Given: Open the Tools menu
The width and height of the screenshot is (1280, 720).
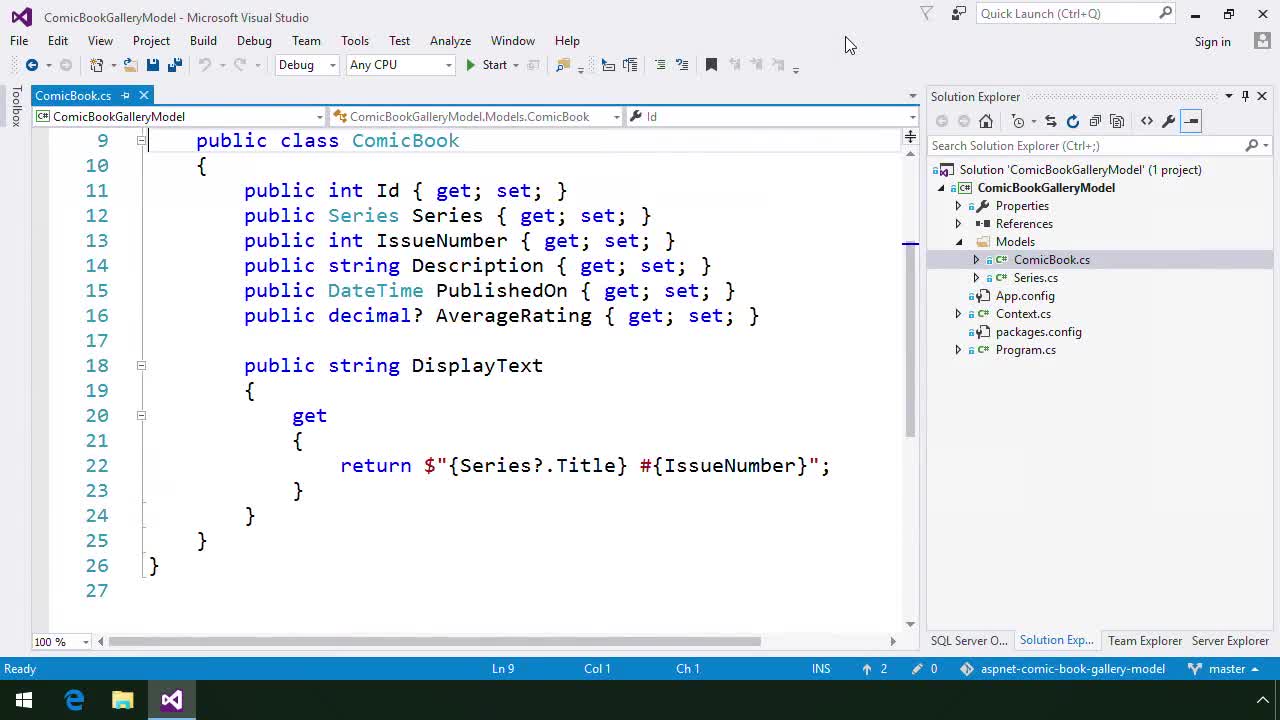Looking at the screenshot, I should 354,41.
